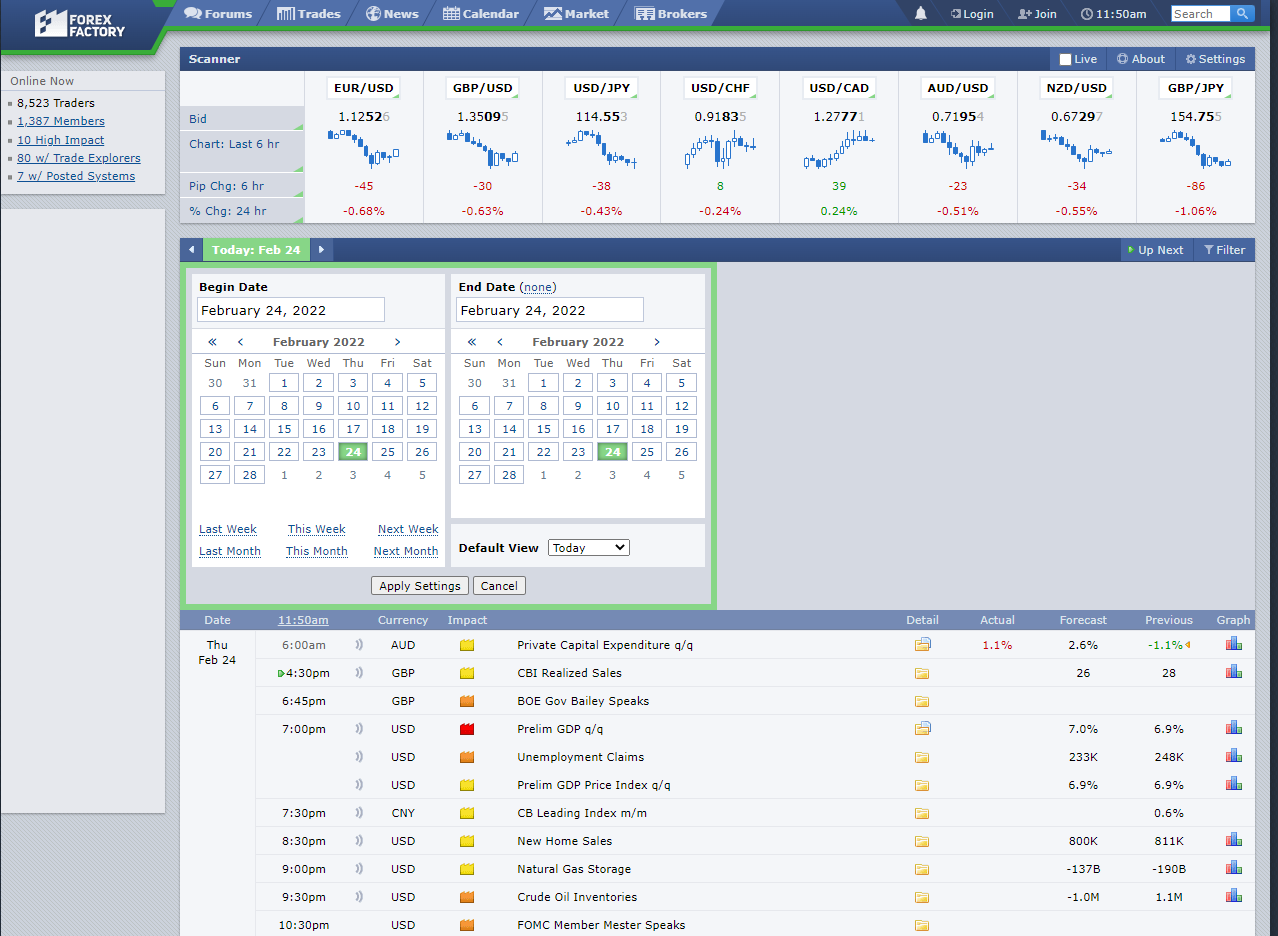Open the GBP/JPY candlestick chart

point(1195,148)
